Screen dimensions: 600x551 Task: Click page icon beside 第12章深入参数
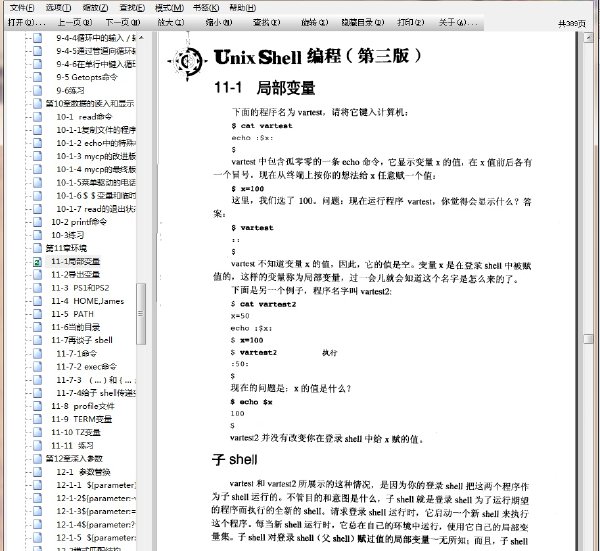point(37,458)
